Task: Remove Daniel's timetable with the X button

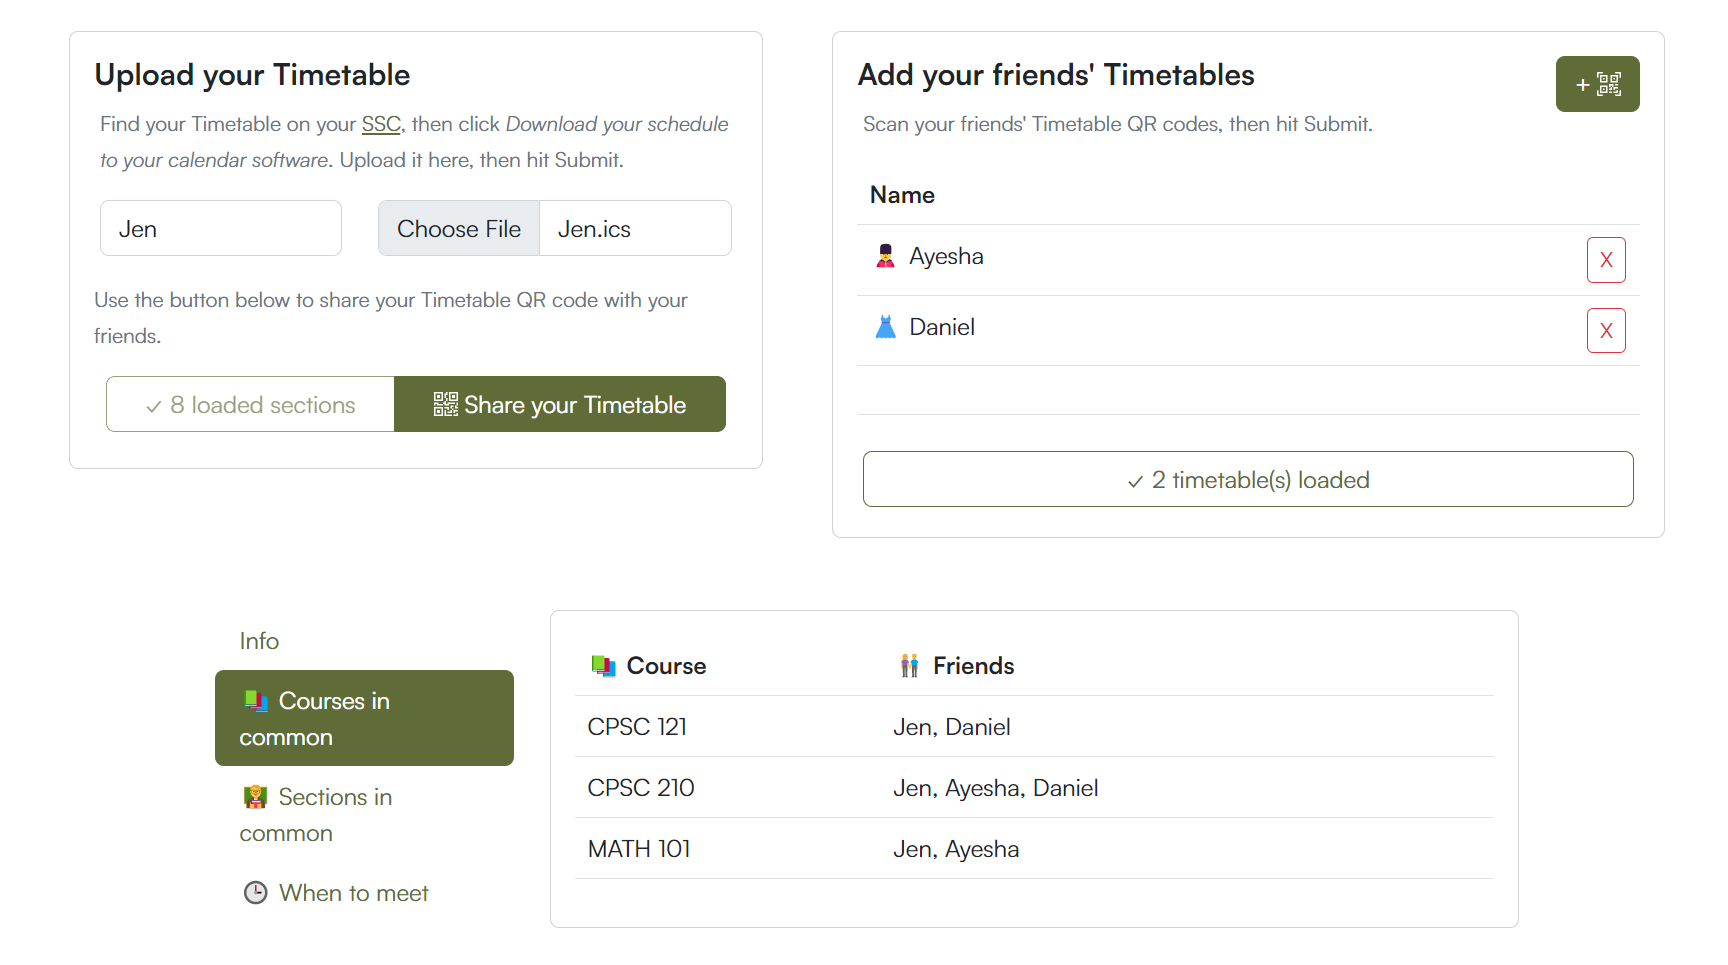Action: [x=1605, y=331]
